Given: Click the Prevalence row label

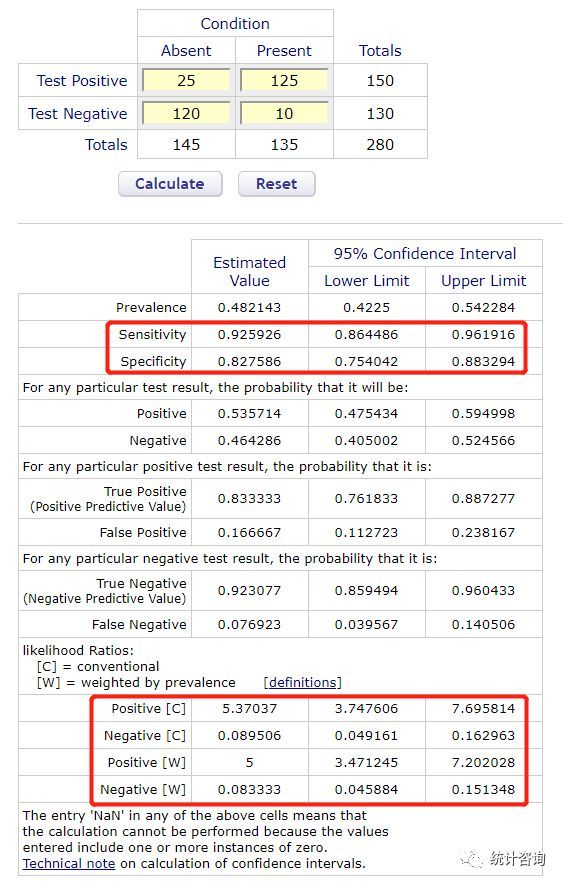Looking at the screenshot, I should [x=151, y=308].
